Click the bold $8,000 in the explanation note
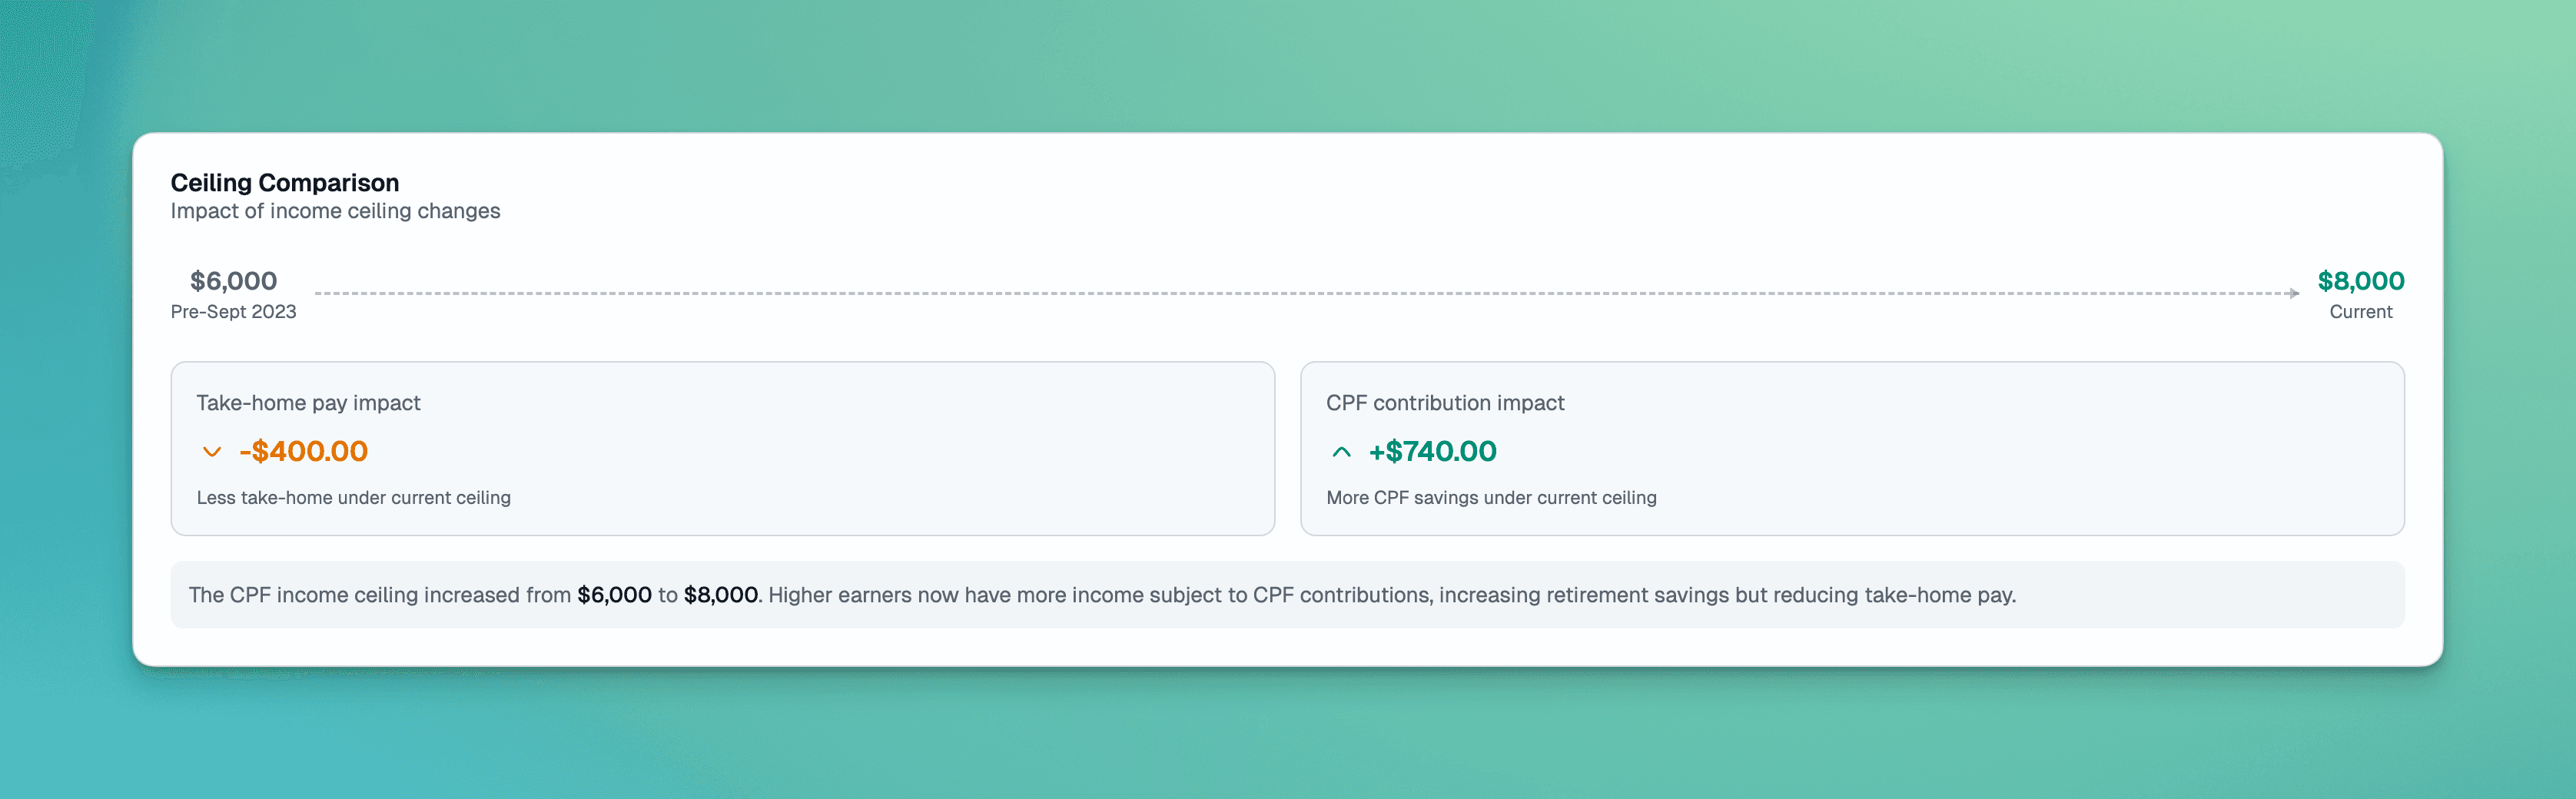The image size is (2576, 799). [720, 595]
